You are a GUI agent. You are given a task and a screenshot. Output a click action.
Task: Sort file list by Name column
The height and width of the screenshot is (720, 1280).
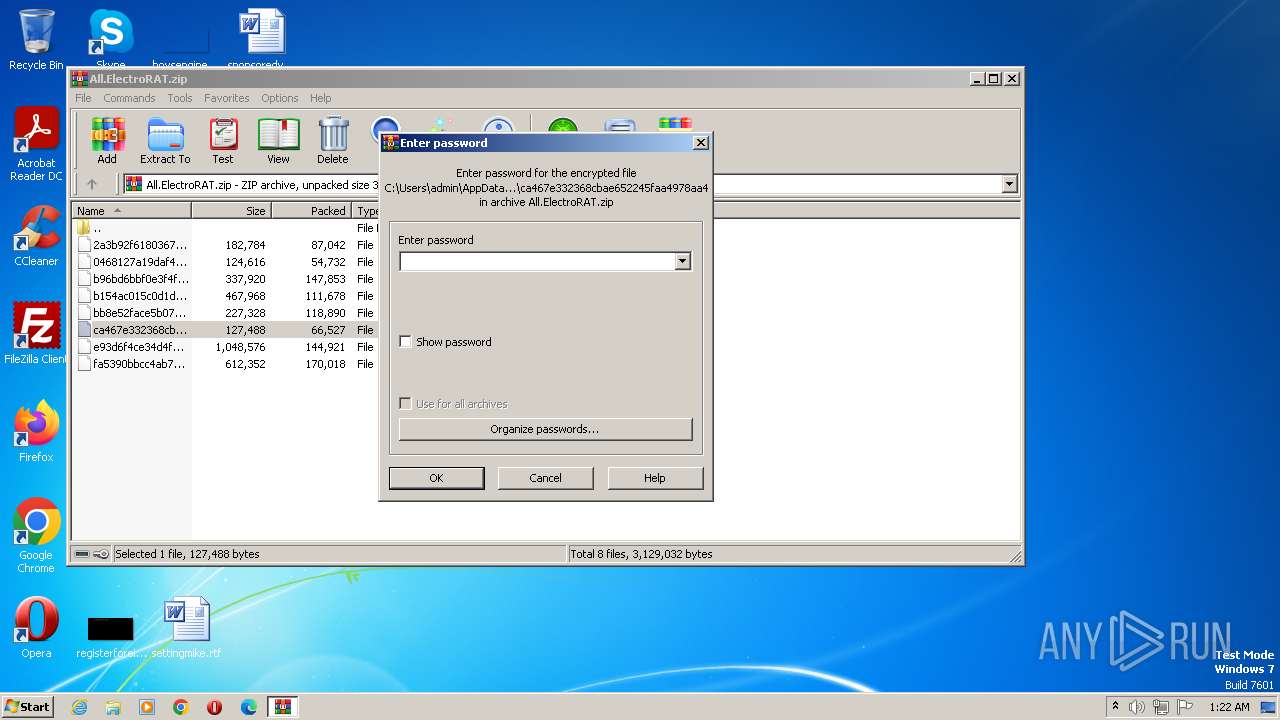click(x=132, y=211)
